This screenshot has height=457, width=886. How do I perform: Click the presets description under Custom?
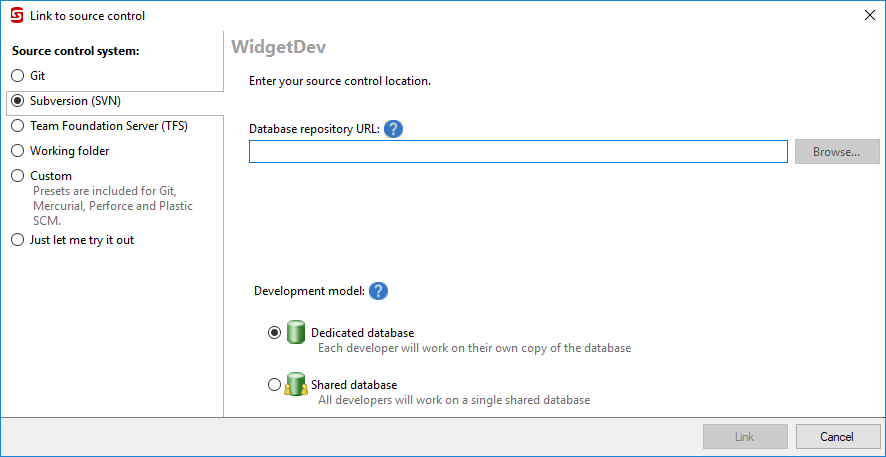pos(113,206)
